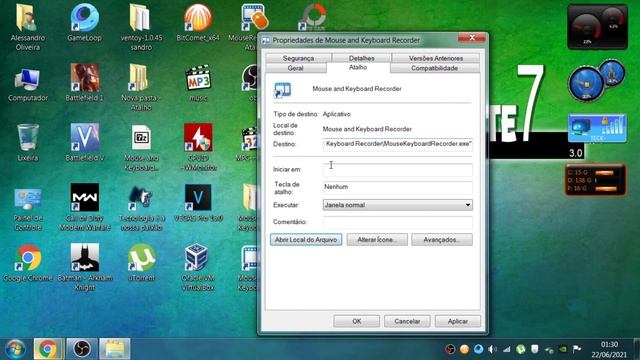Click the blue dial meter gadget
The image size is (640, 360).
click(x=596, y=80)
